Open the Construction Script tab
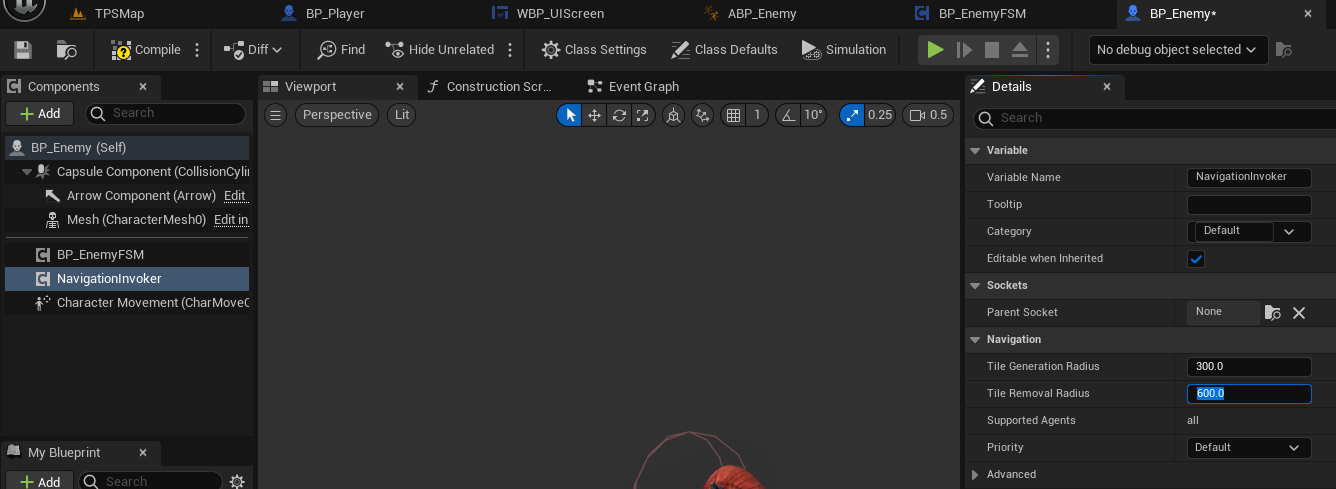Image resolution: width=1336 pixels, height=489 pixels. 498,87
